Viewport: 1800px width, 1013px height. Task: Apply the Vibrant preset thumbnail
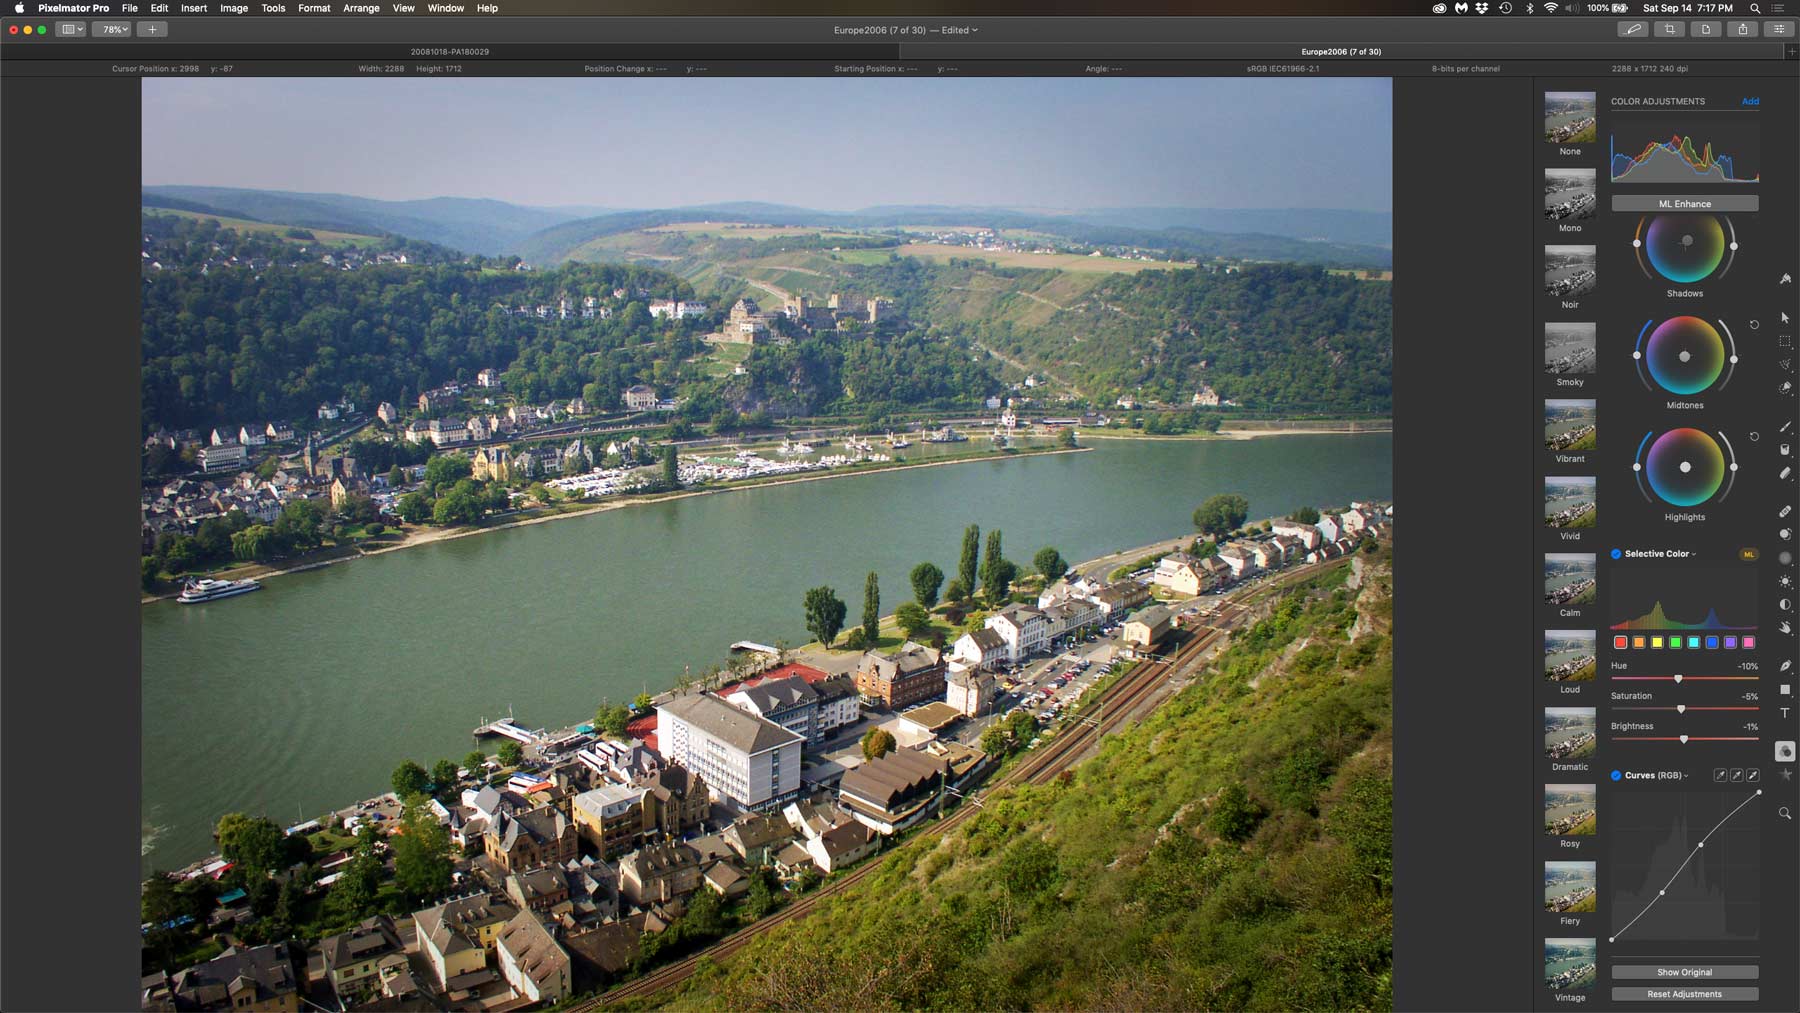pos(1570,425)
